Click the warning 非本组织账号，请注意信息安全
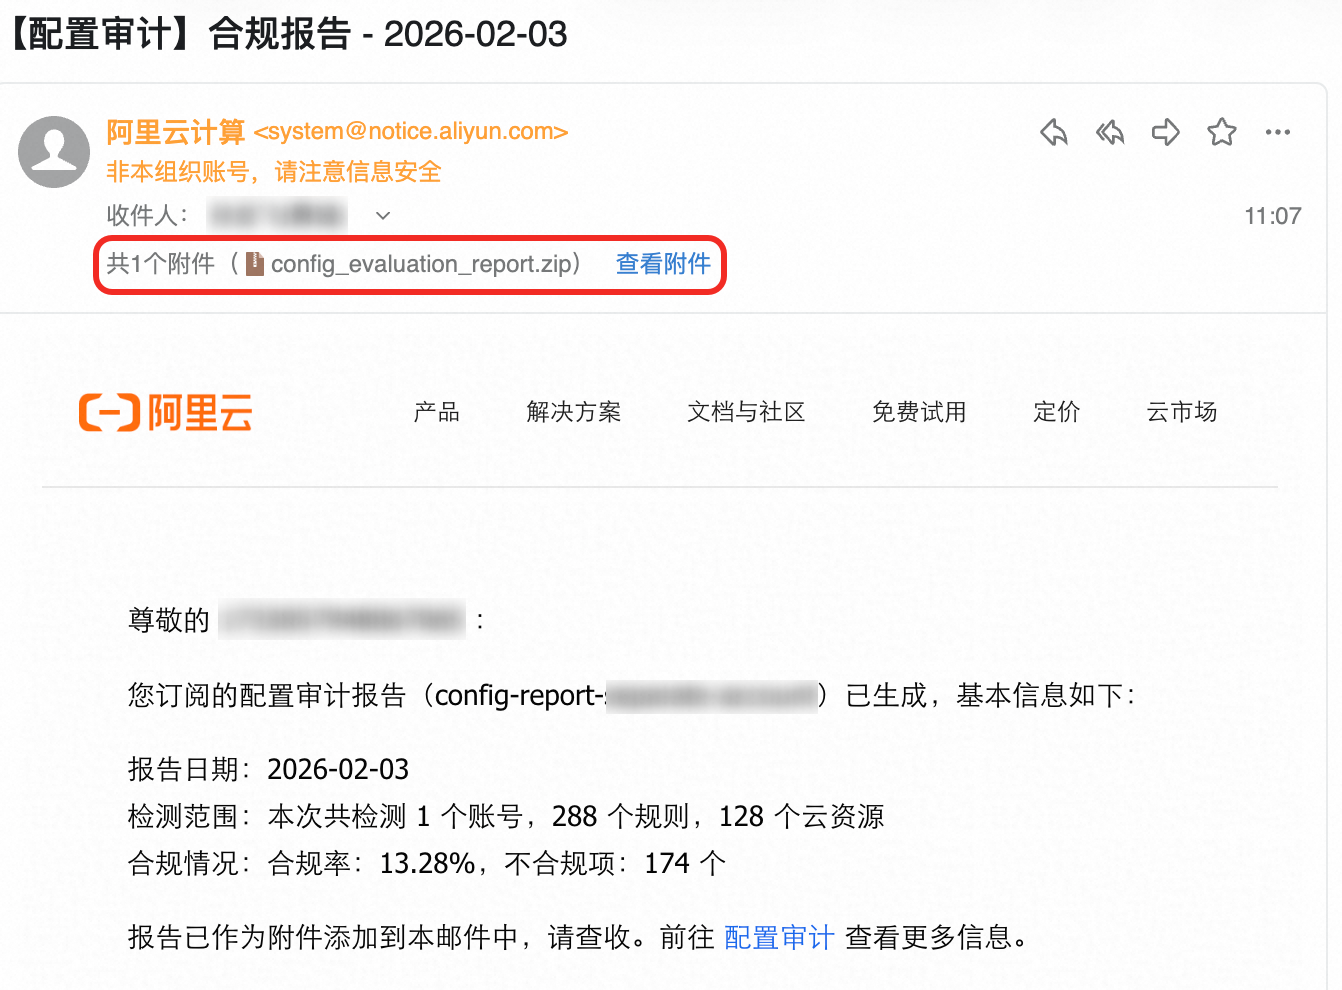The width and height of the screenshot is (1342, 990). [274, 172]
